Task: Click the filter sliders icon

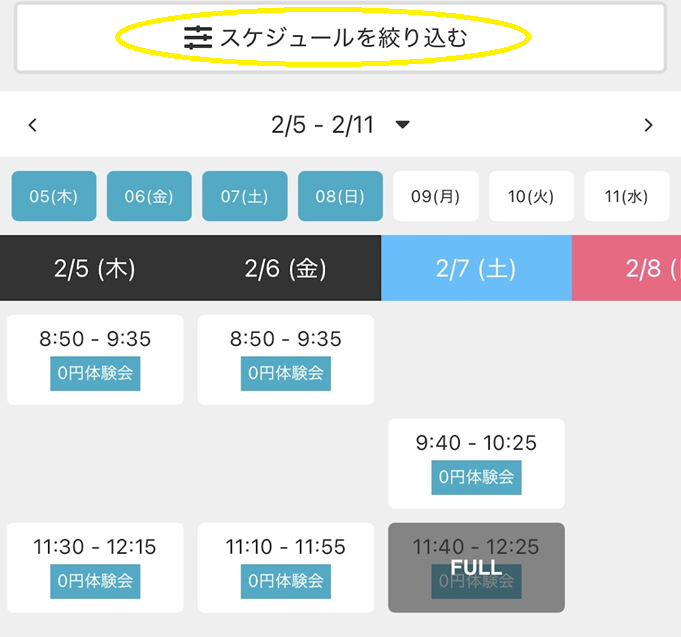Action: 198,38
